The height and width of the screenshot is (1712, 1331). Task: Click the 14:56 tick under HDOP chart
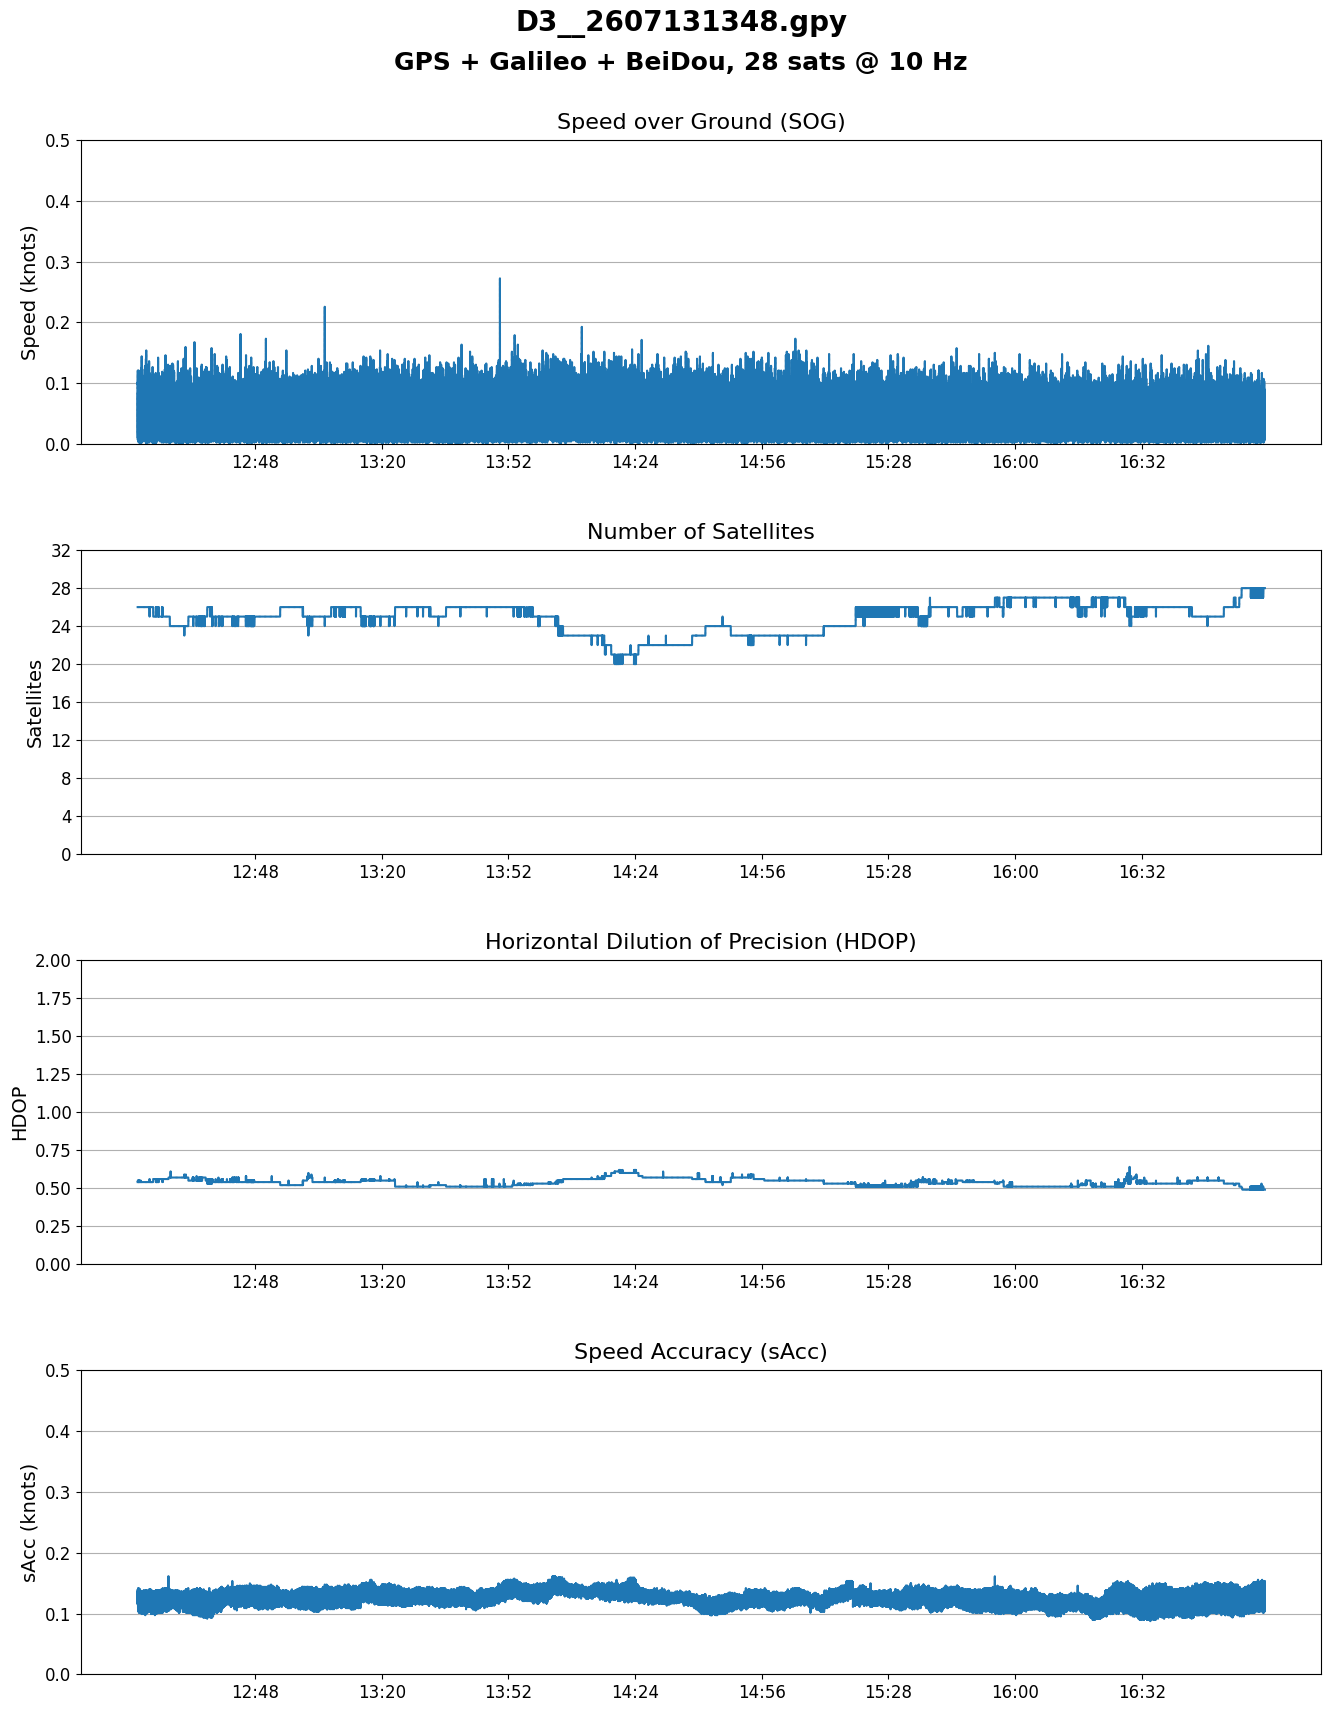point(762,1282)
